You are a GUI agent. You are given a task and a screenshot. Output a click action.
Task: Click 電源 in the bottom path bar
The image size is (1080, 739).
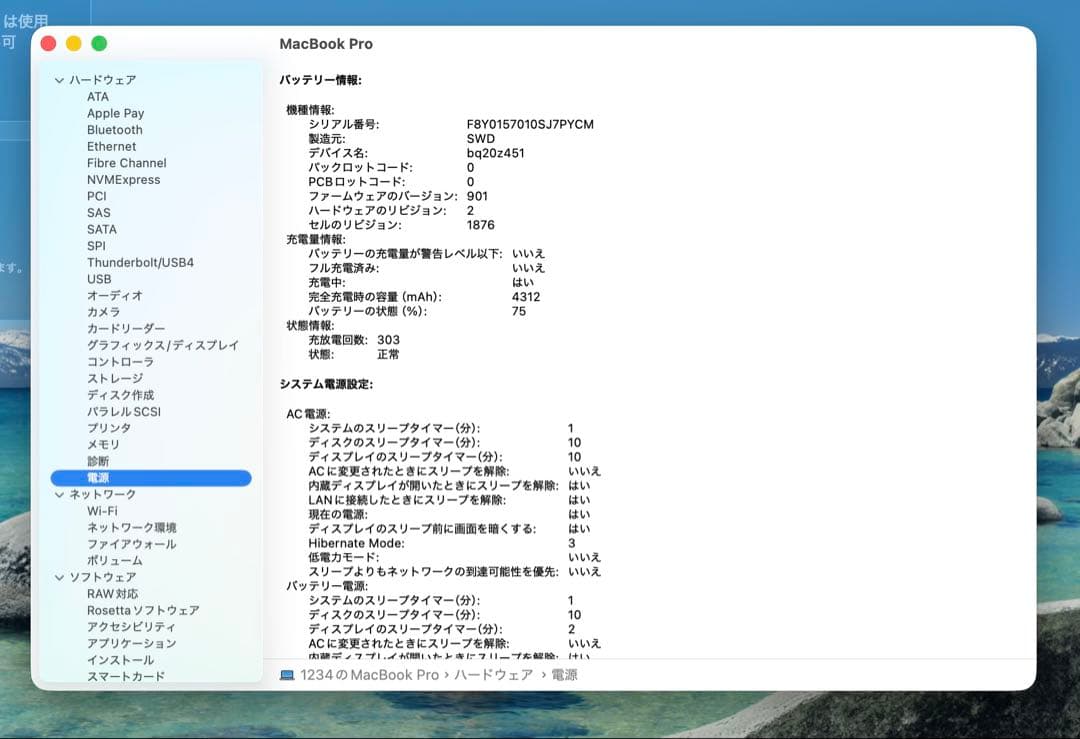[x=564, y=675]
